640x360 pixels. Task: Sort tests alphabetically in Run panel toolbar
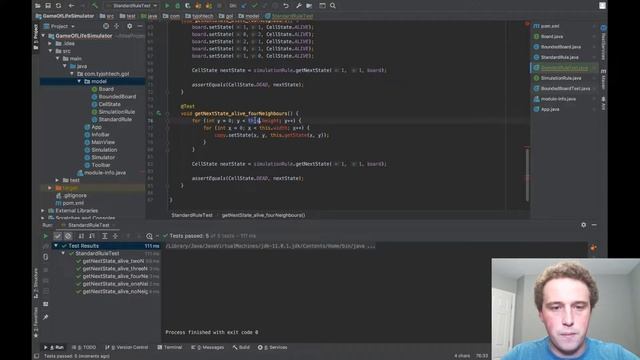tap(81, 236)
